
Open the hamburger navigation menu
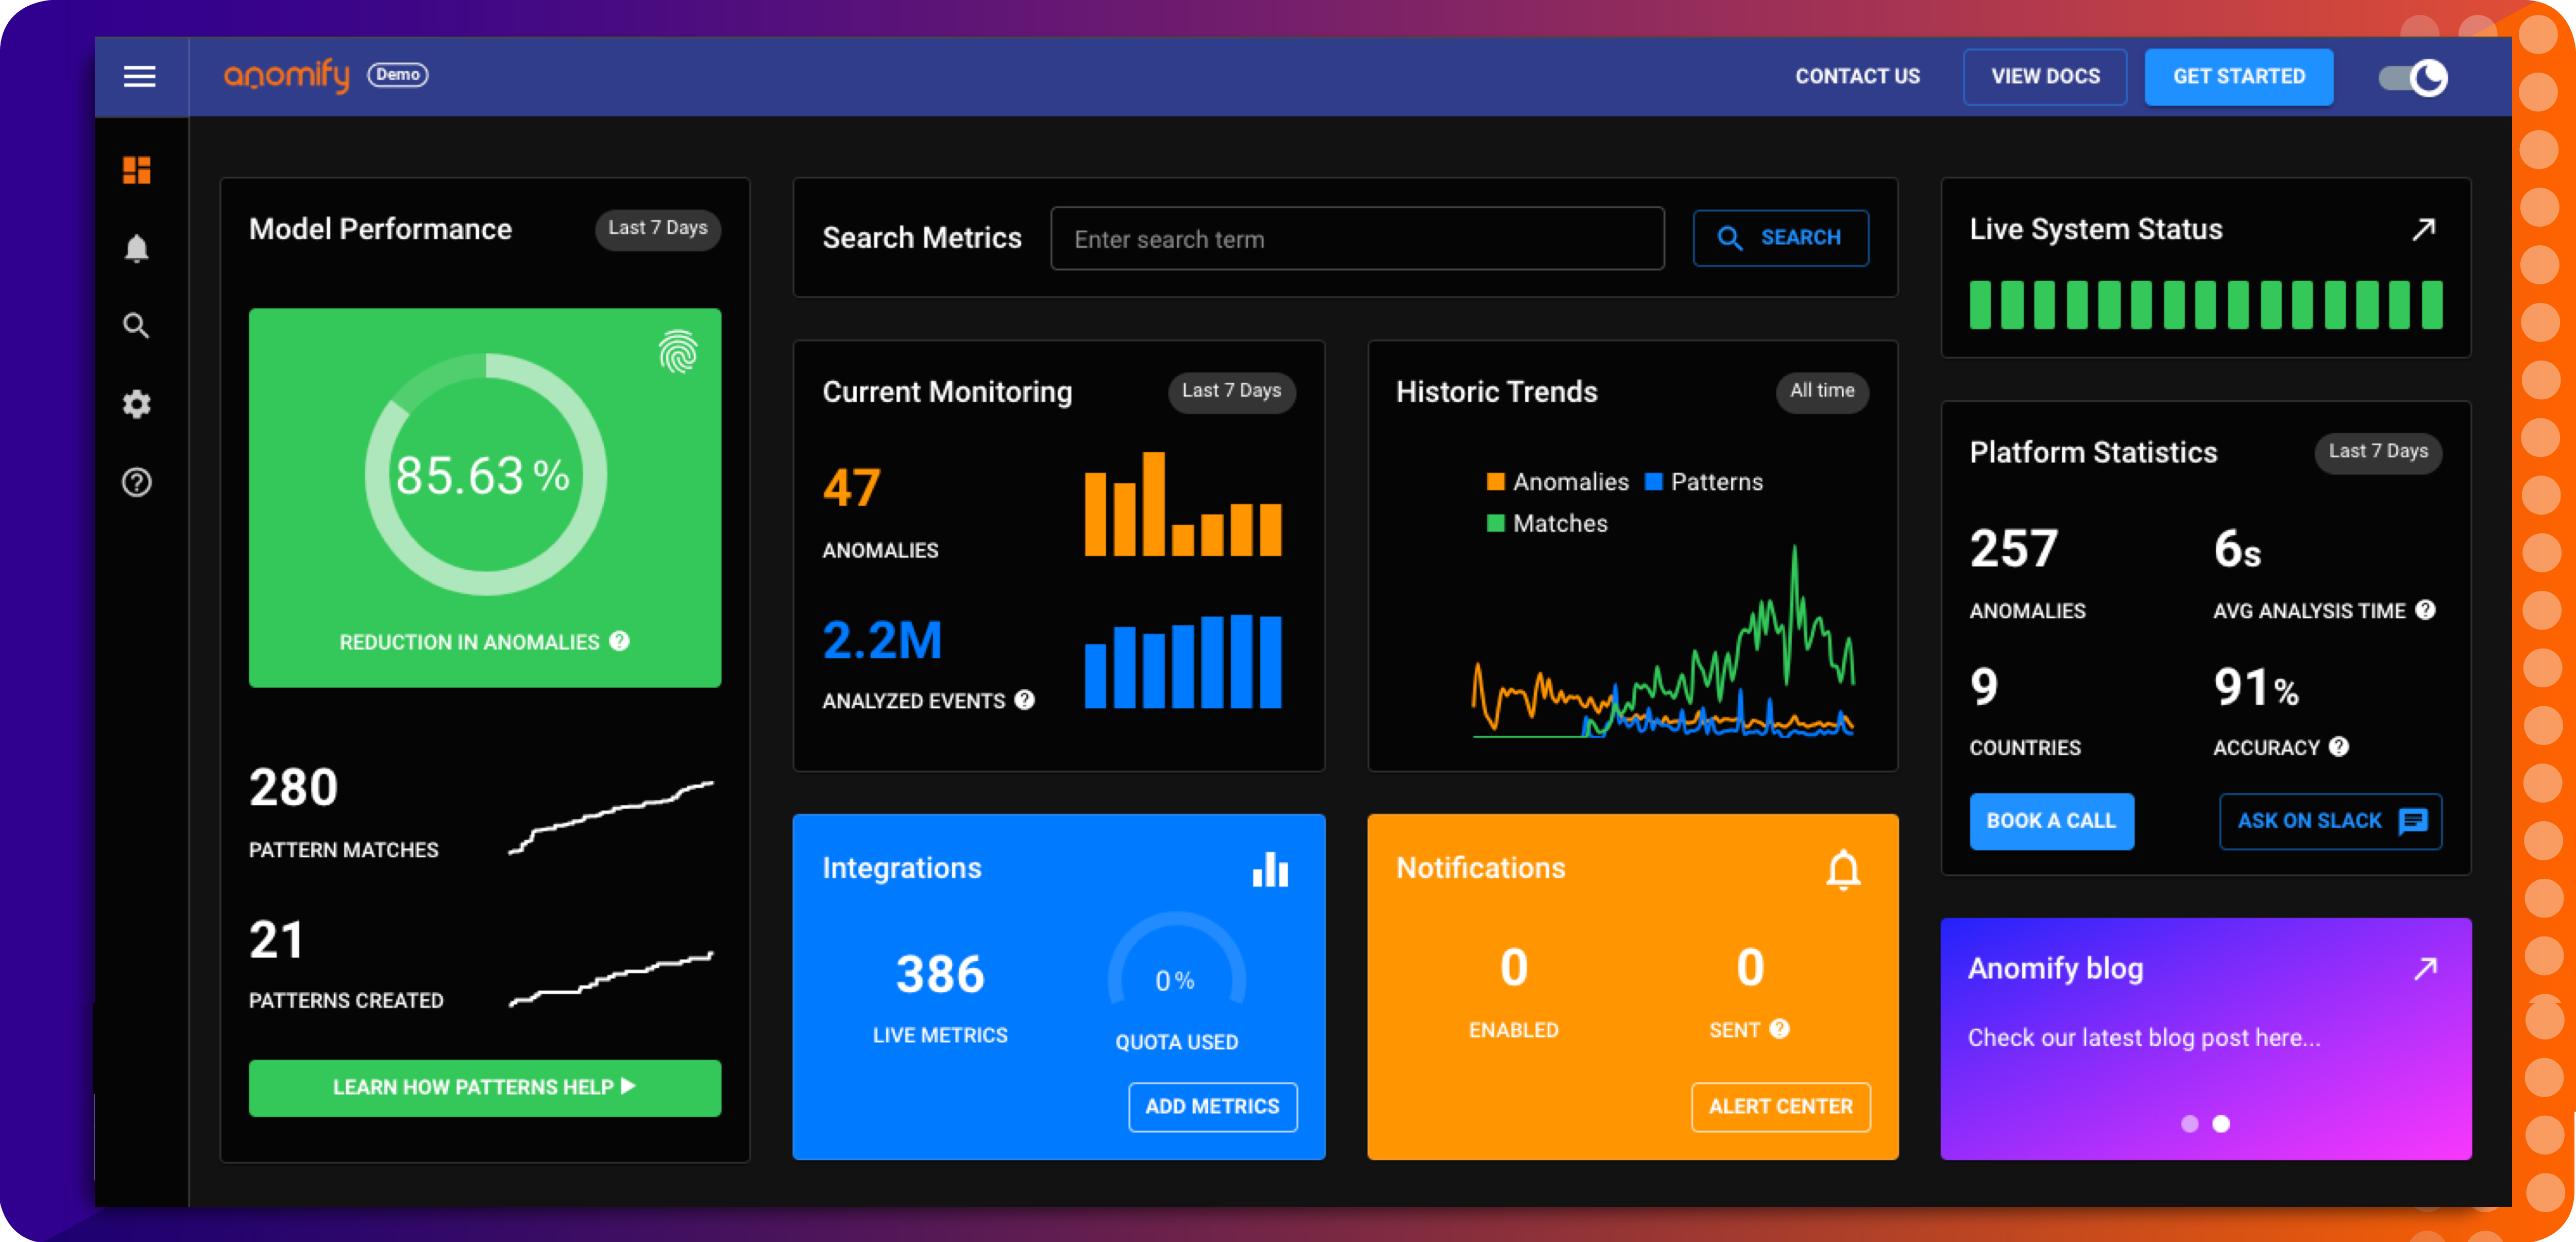coord(139,76)
